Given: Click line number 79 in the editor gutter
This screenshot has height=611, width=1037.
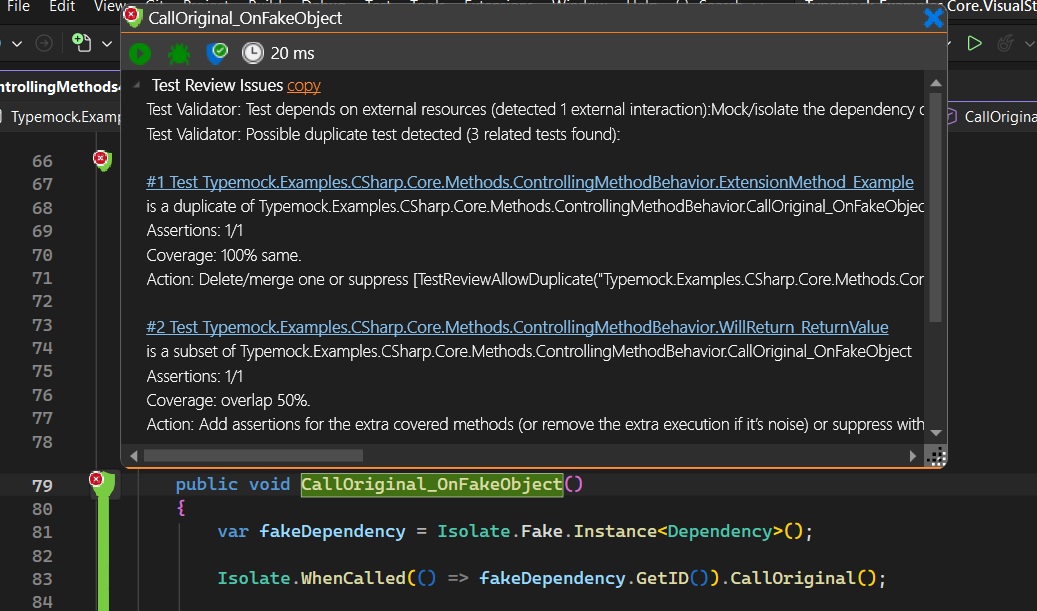Looking at the screenshot, I should point(42,485).
